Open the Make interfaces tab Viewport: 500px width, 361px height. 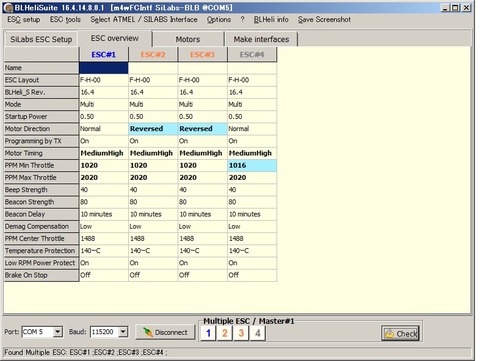click(x=261, y=39)
